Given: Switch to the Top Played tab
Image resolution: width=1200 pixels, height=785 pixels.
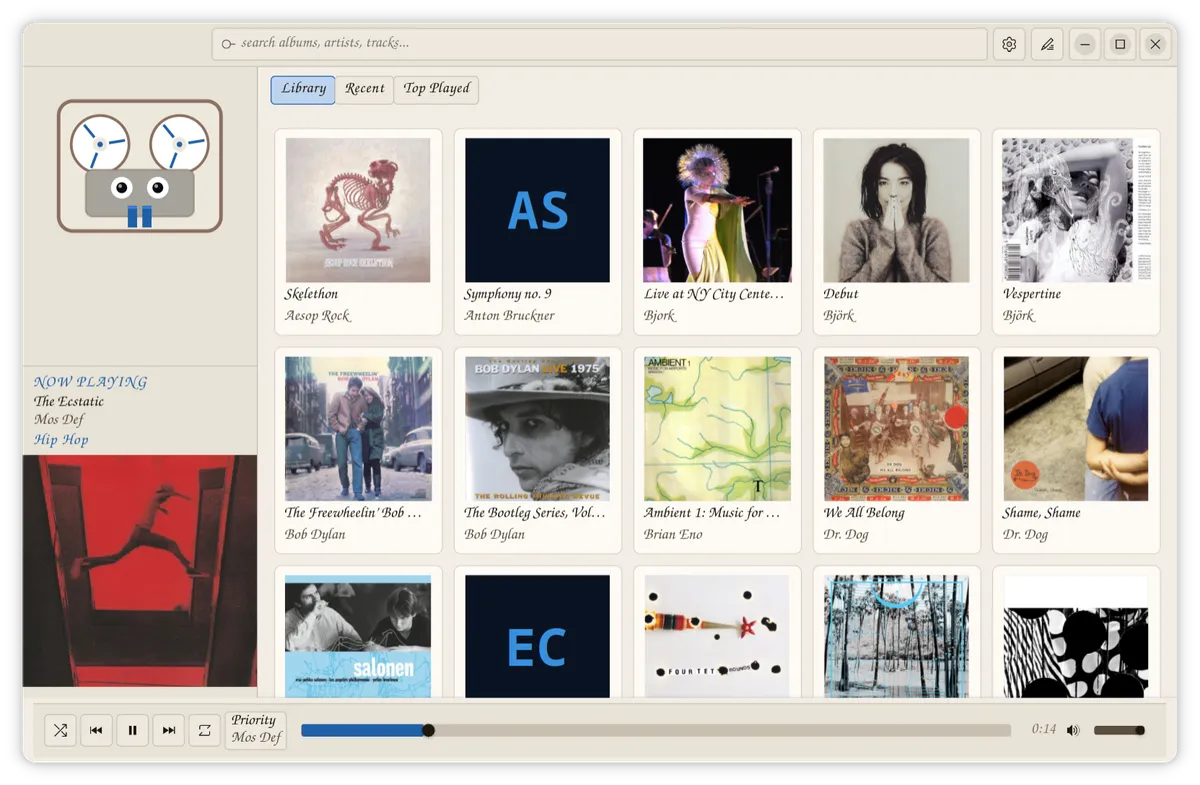Looking at the screenshot, I should click(436, 89).
